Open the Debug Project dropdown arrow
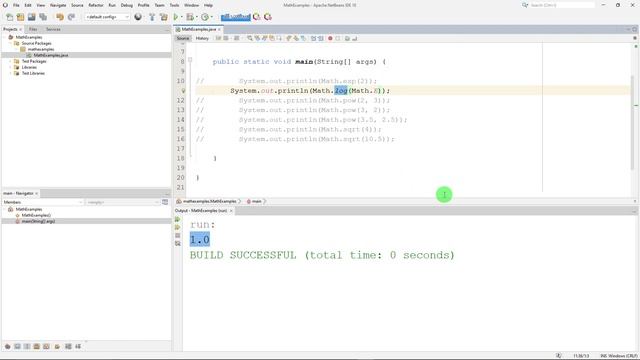Screen dimensions: 640x360 tap(196, 17)
